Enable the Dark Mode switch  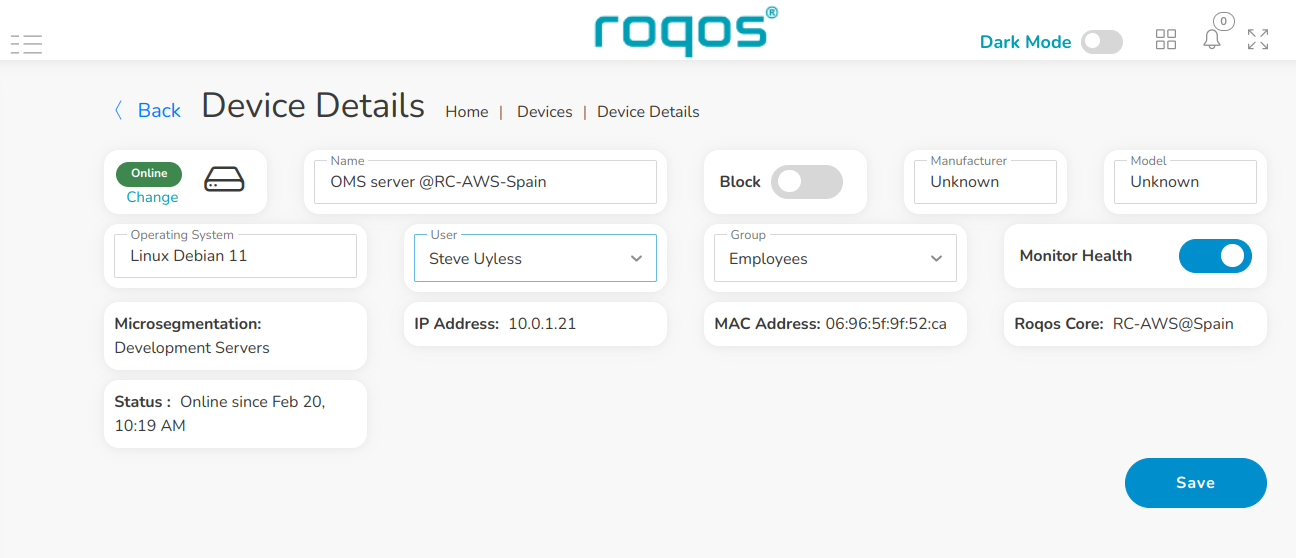point(1101,42)
